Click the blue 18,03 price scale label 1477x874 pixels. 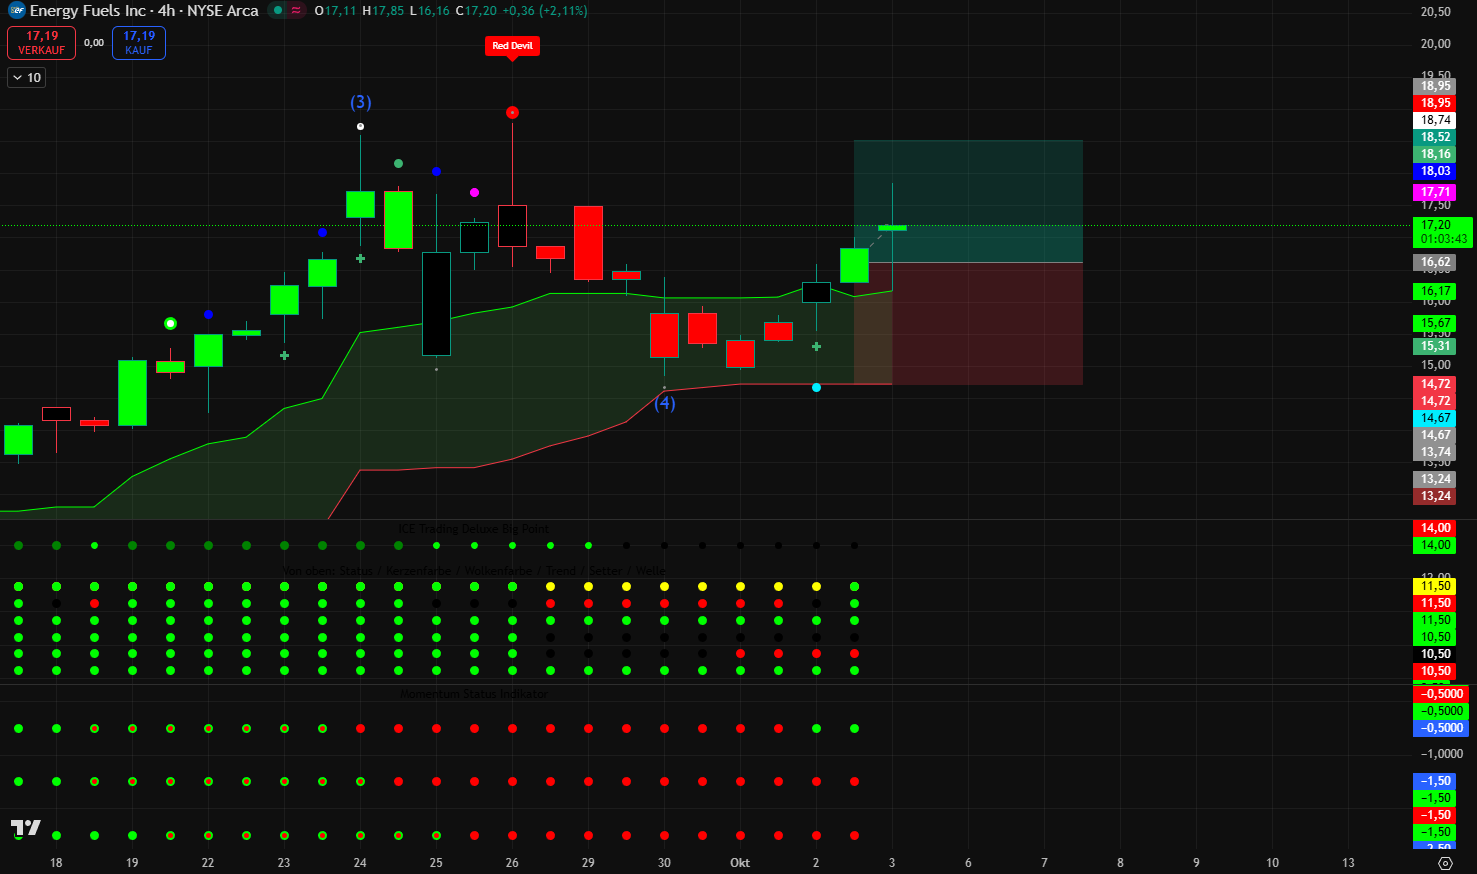1435,171
